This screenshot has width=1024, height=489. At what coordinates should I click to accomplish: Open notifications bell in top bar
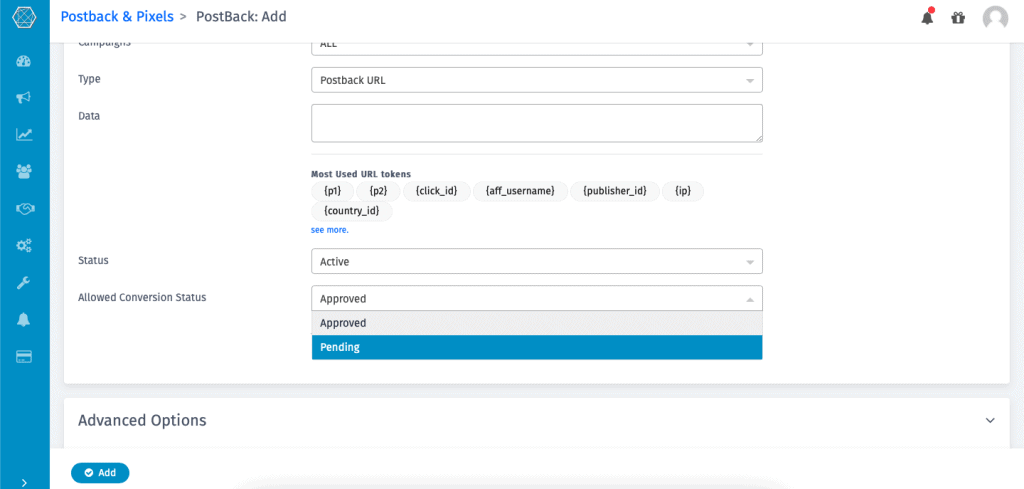(927, 17)
